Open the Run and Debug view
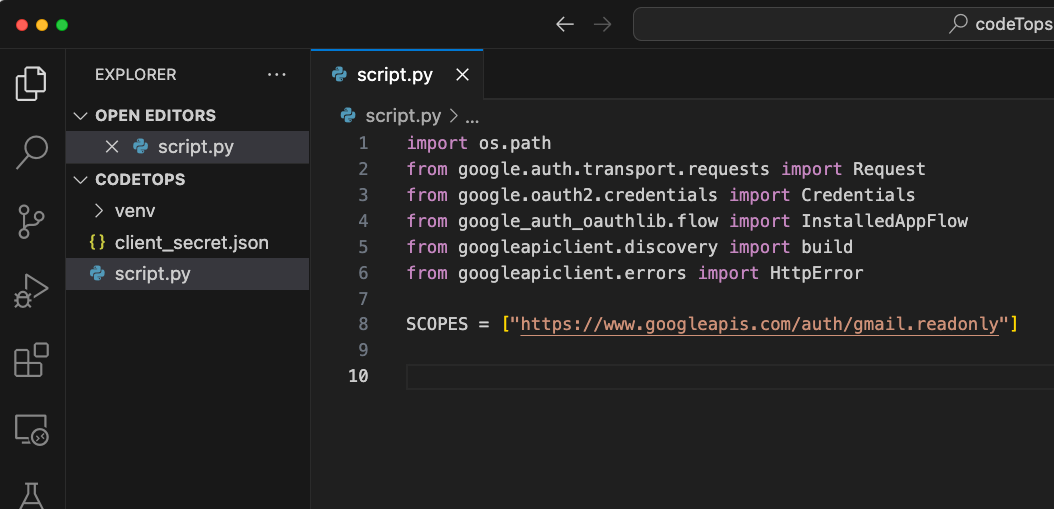The width and height of the screenshot is (1054, 509). tap(31, 290)
